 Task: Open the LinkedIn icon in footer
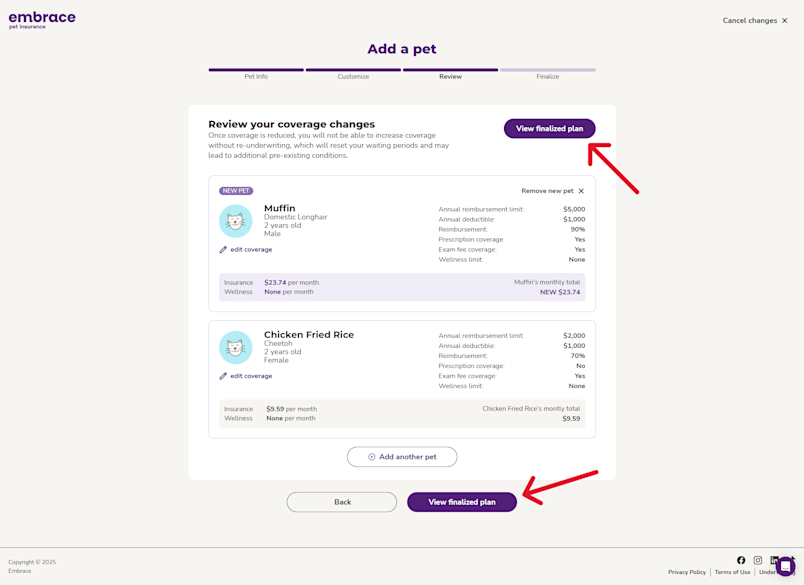[773, 560]
